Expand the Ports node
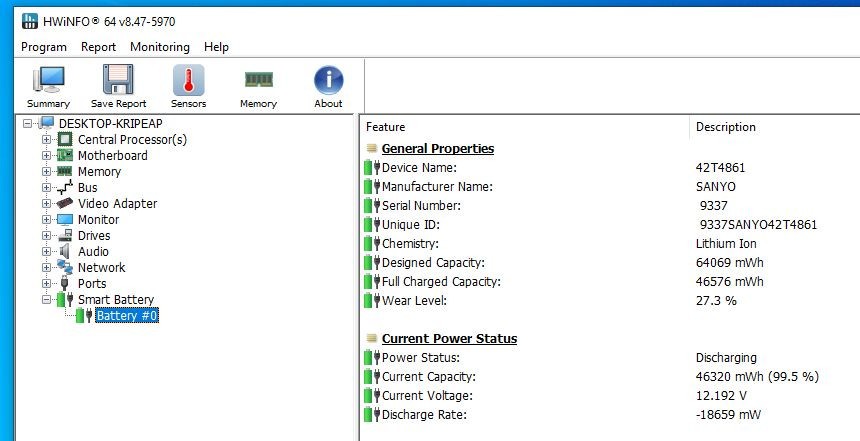 47,284
